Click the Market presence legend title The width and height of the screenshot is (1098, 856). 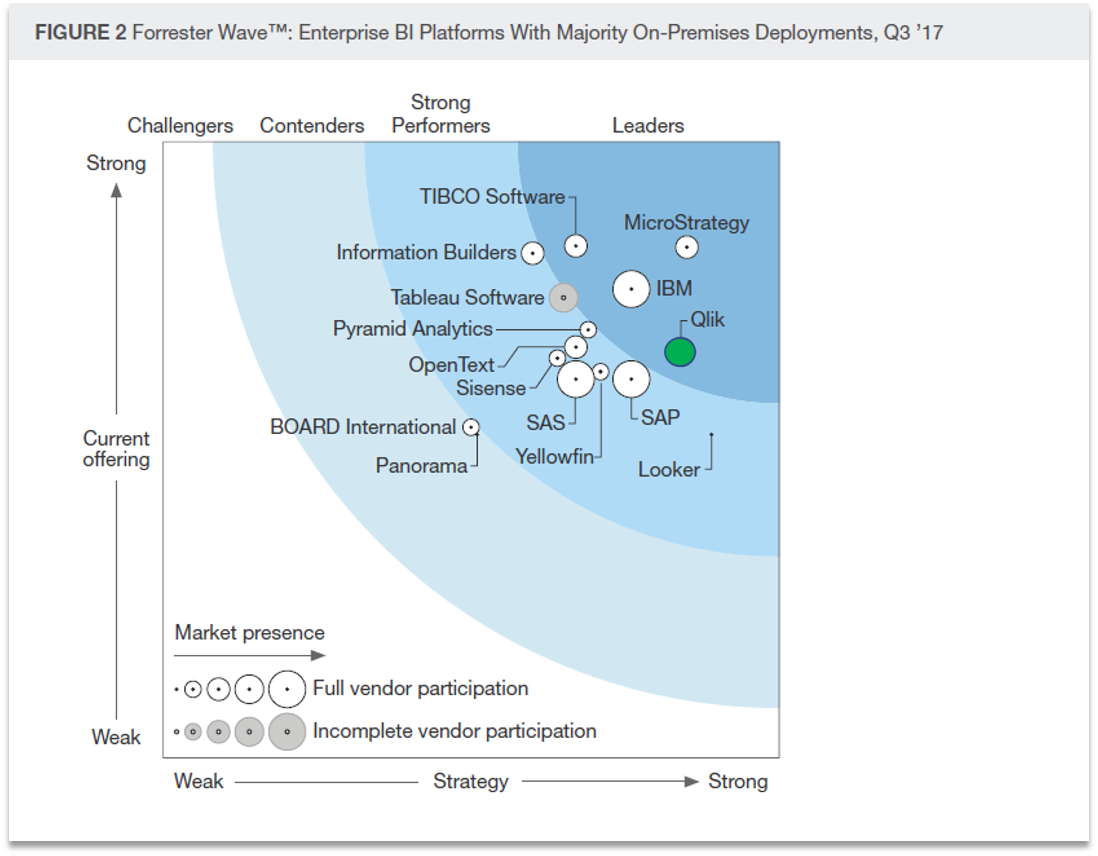click(249, 633)
